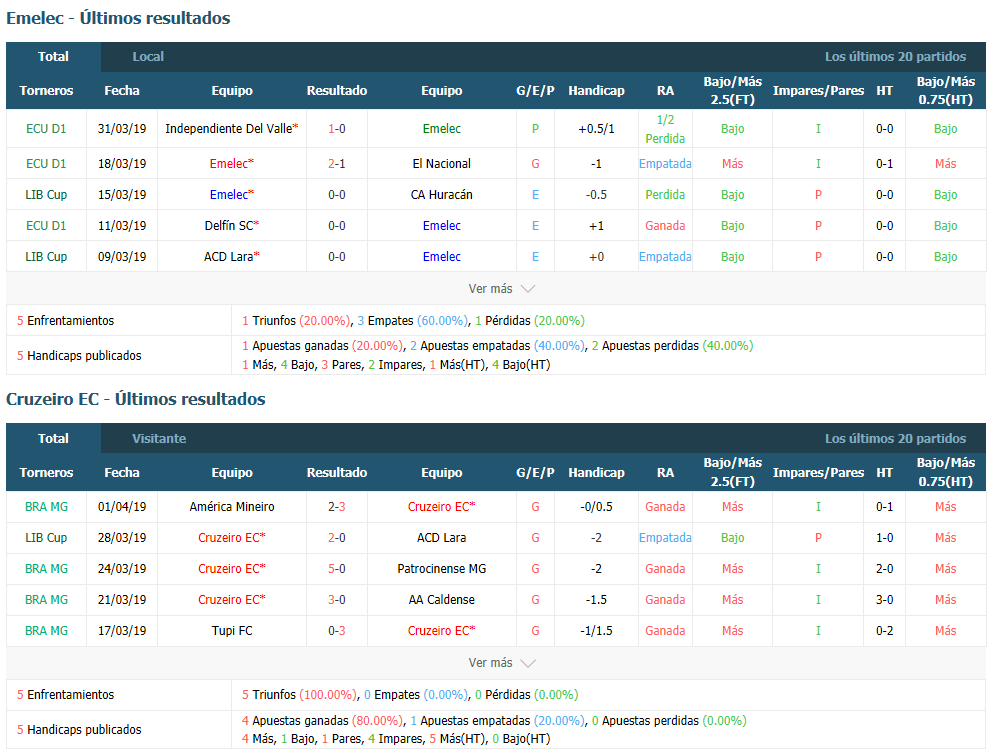The width and height of the screenshot is (992, 755).
Task: Open Los últimos 20 partidos for Emelec
Action: point(895,57)
